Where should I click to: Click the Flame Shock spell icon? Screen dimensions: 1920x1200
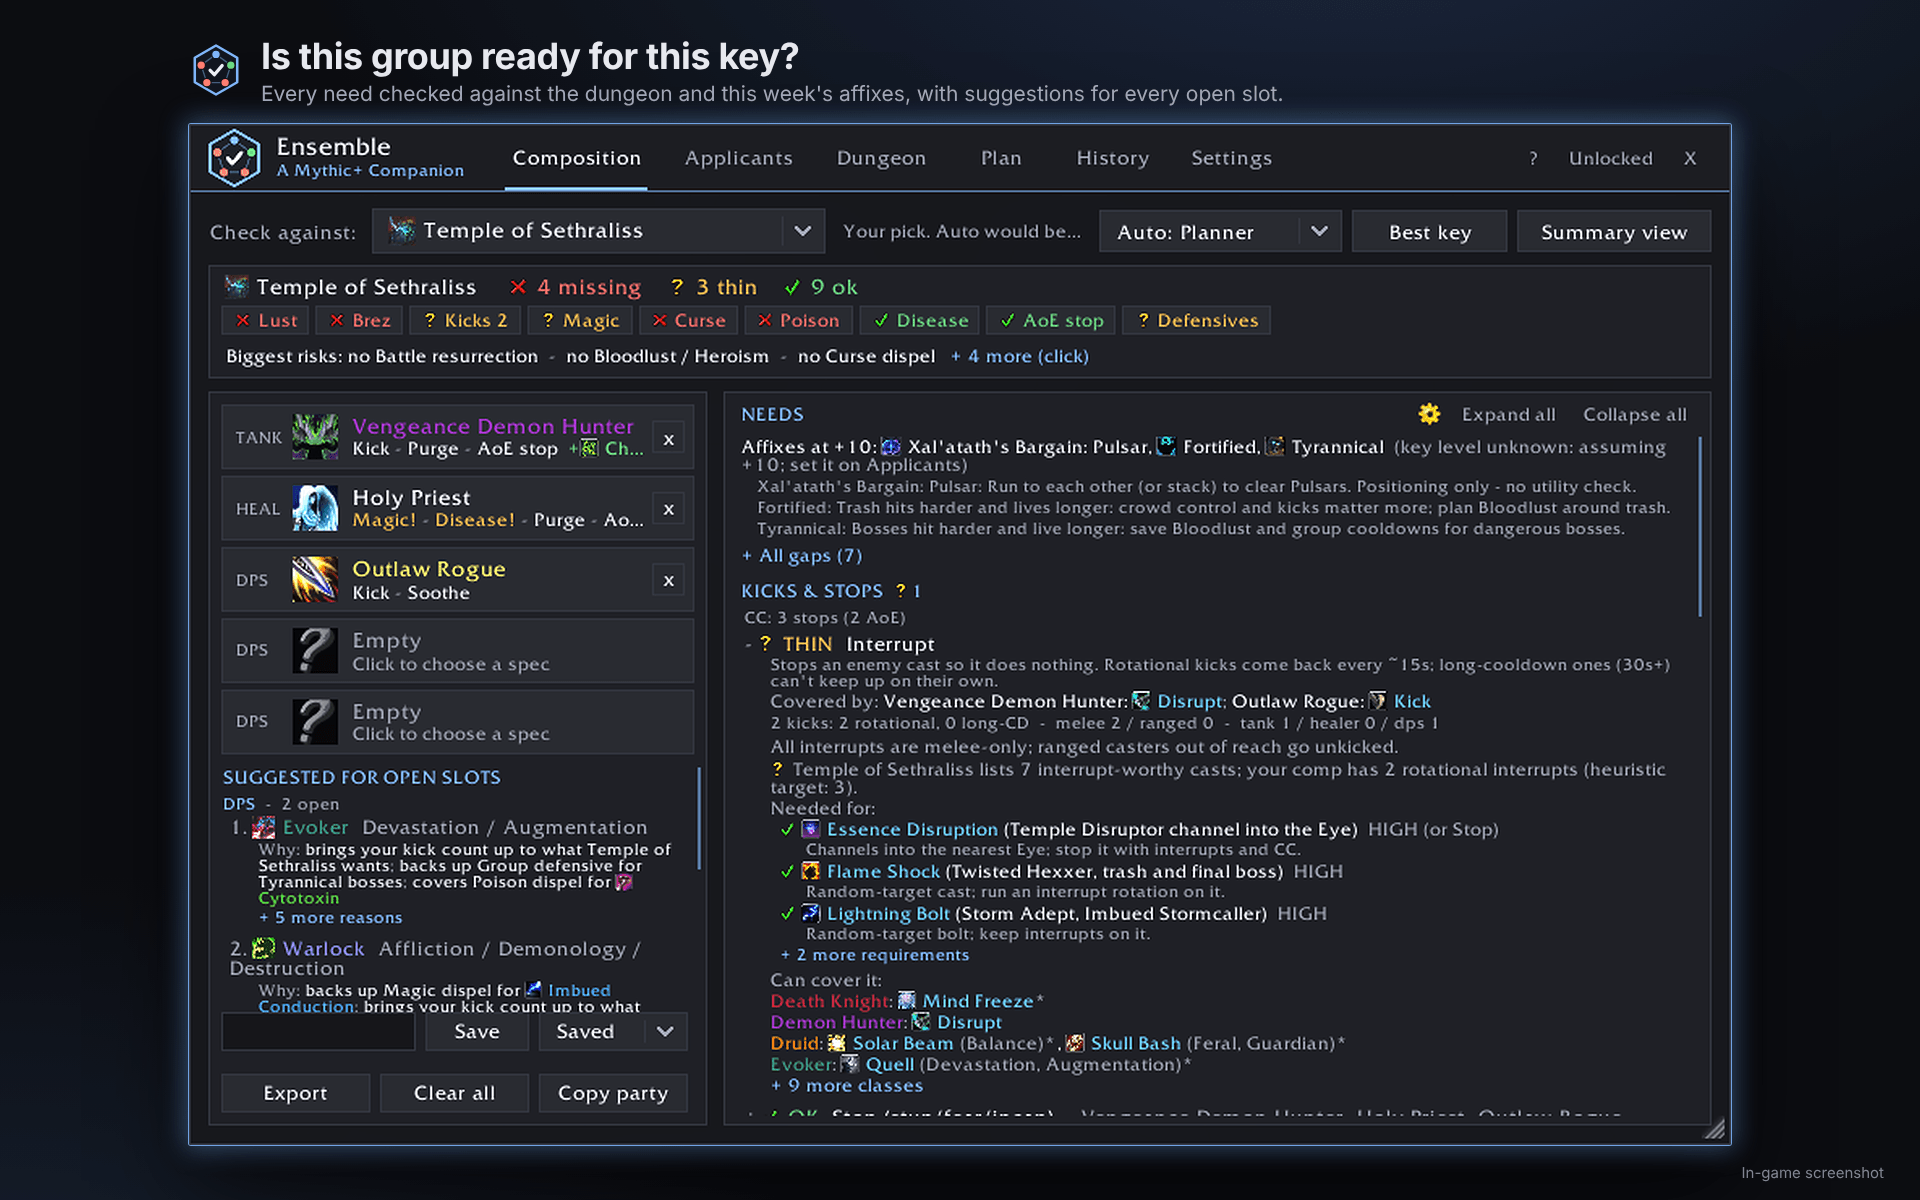pyautogui.click(x=811, y=871)
